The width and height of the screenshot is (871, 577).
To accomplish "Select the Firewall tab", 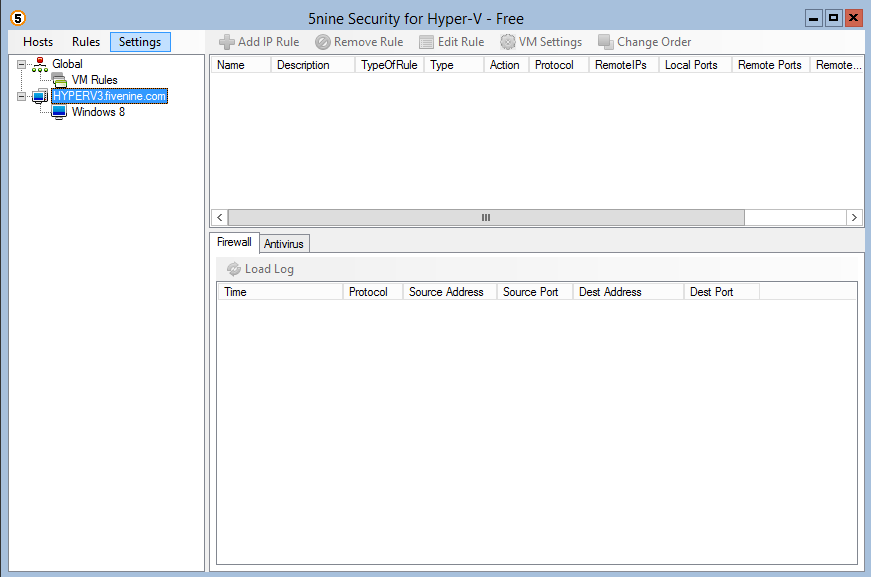I will (234, 242).
